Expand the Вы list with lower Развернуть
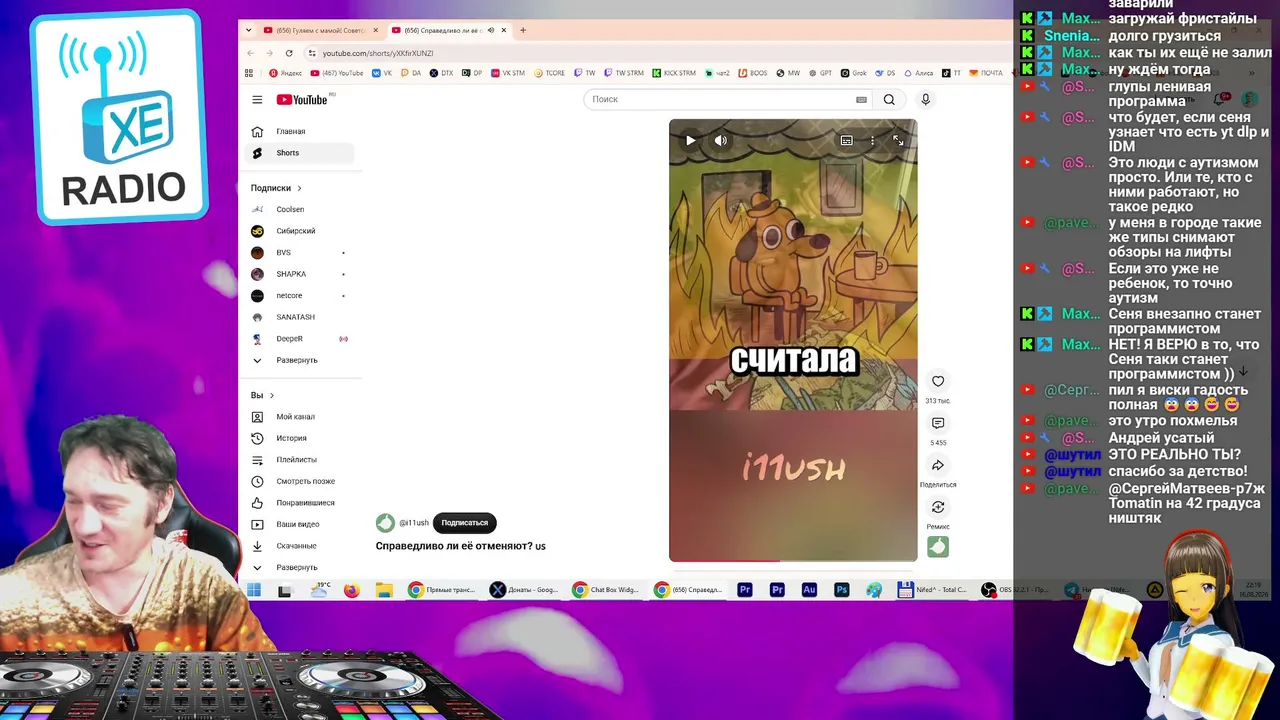 [300, 567]
